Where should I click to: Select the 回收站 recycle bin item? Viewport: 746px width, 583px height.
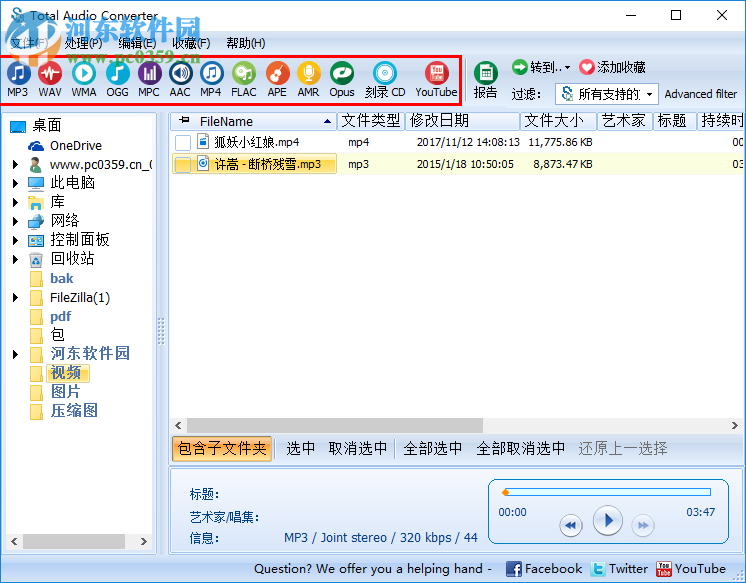click(x=72, y=258)
